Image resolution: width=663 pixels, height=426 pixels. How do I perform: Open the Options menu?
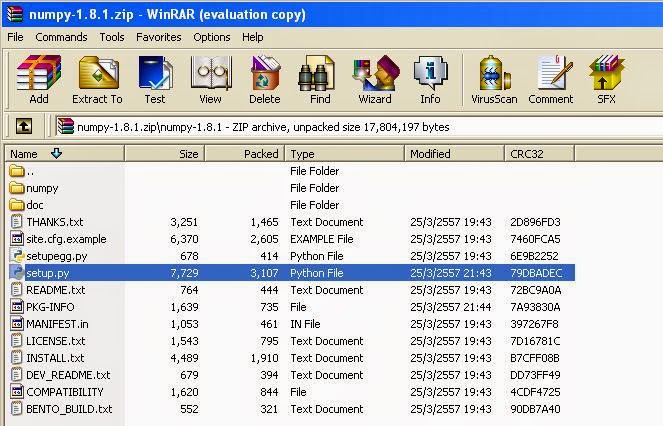(211, 37)
